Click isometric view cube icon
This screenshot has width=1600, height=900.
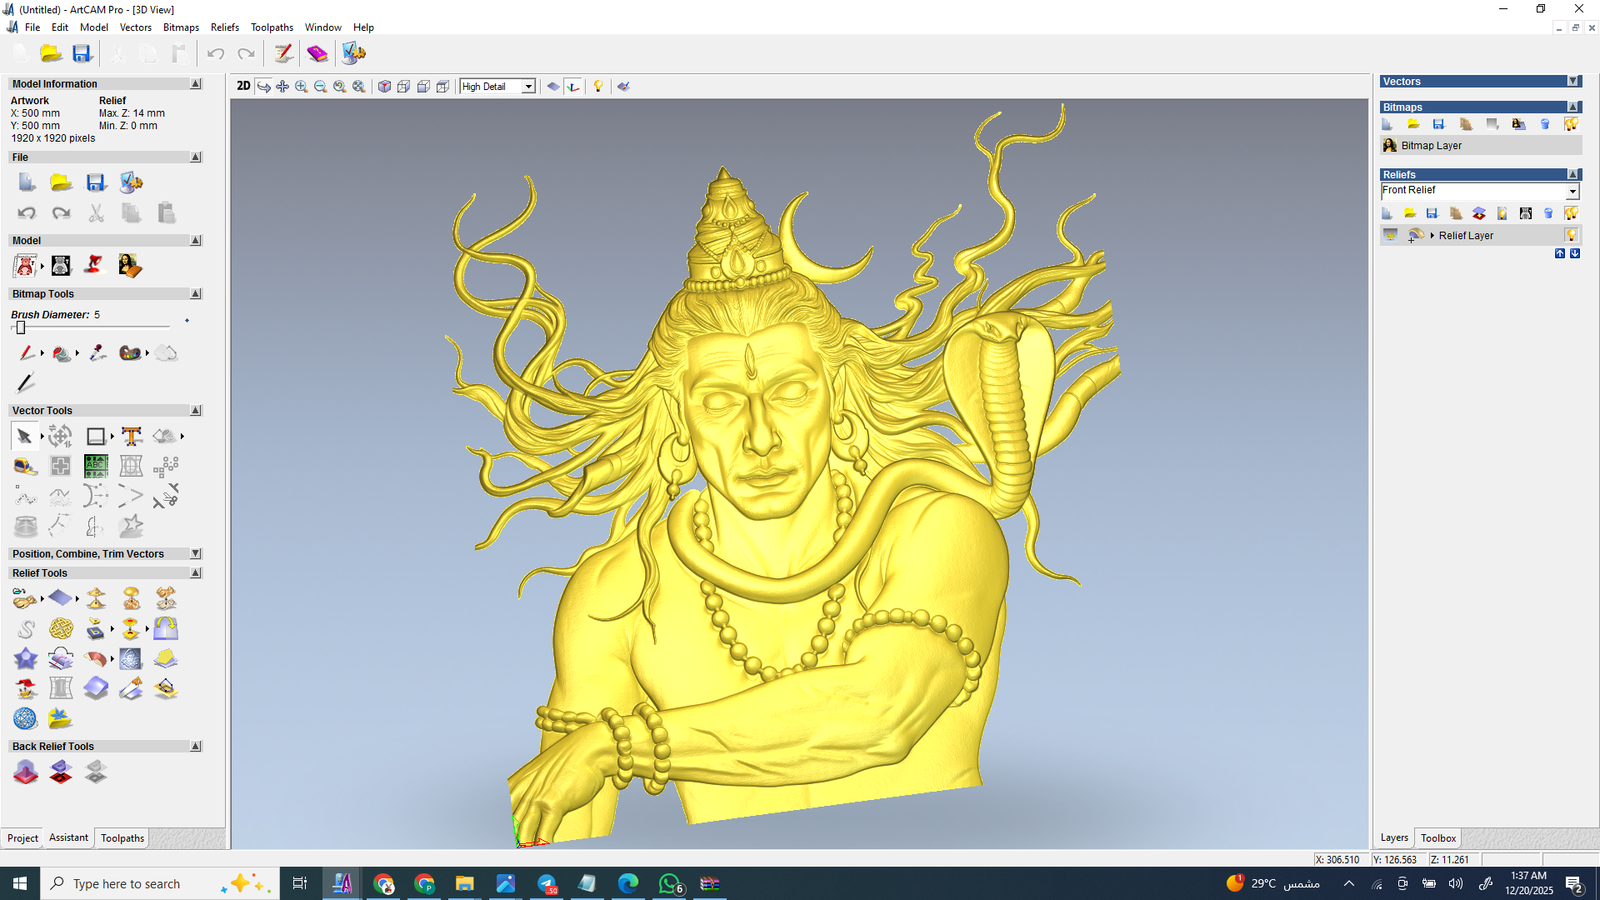[x=384, y=87]
